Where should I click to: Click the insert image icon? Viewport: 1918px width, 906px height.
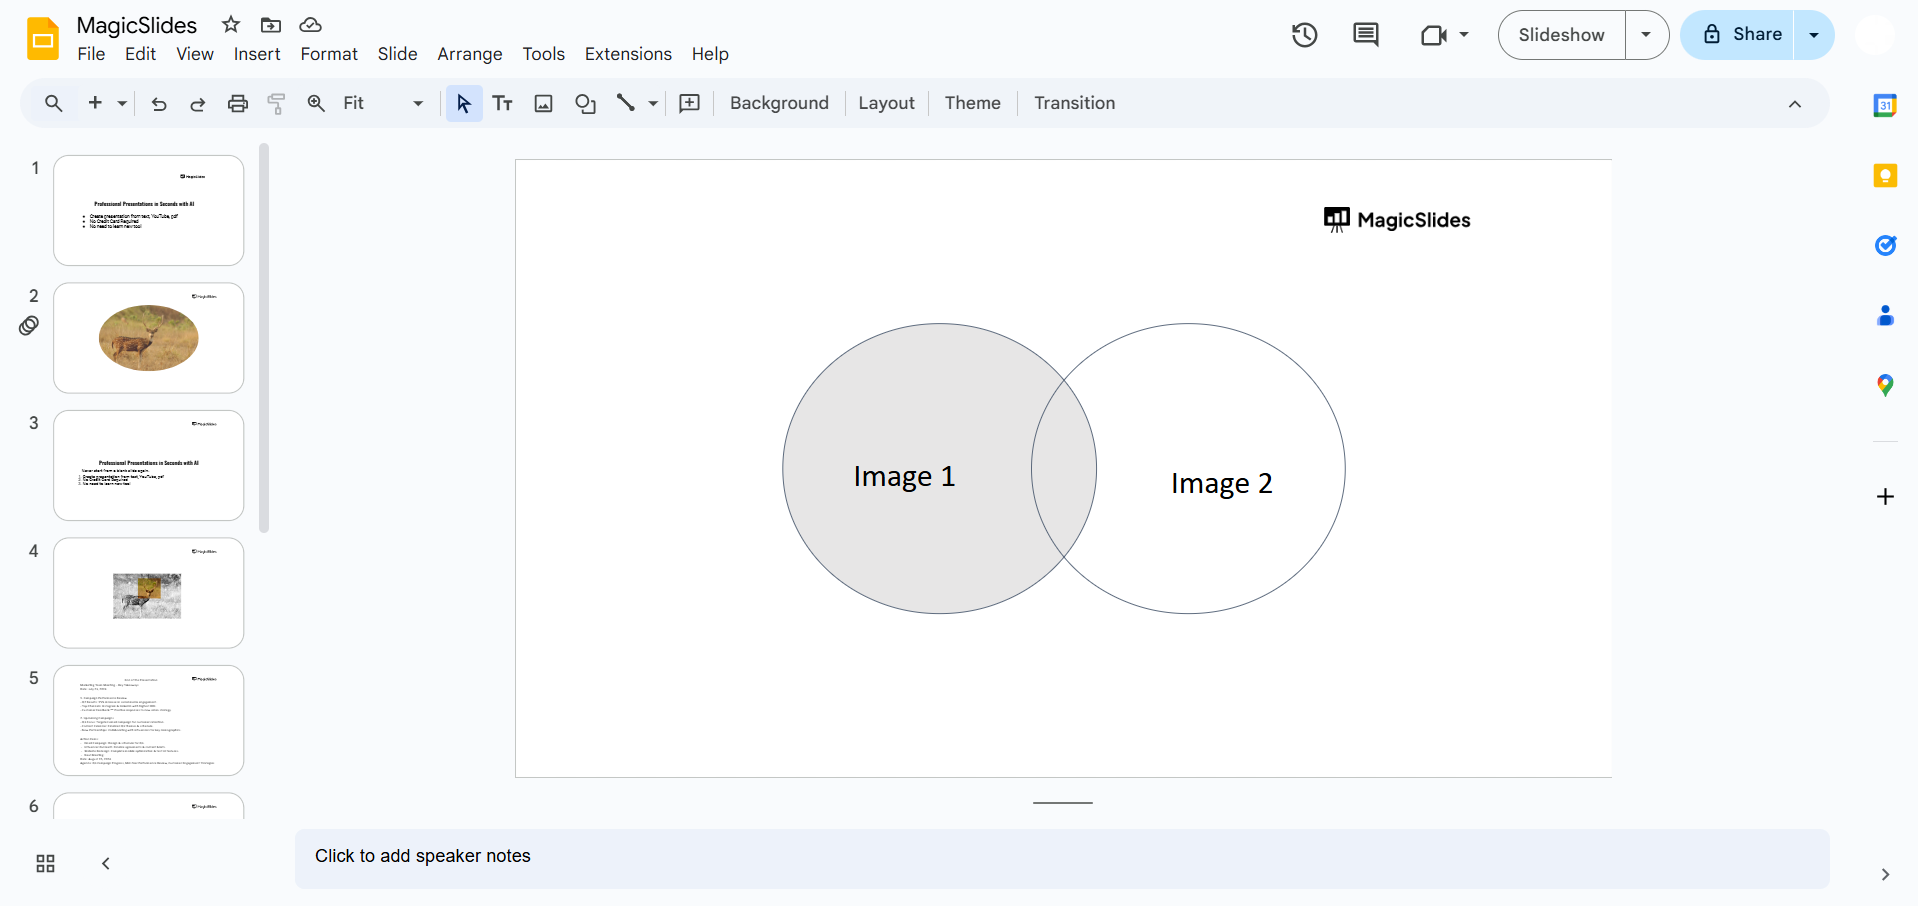coord(543,103)
